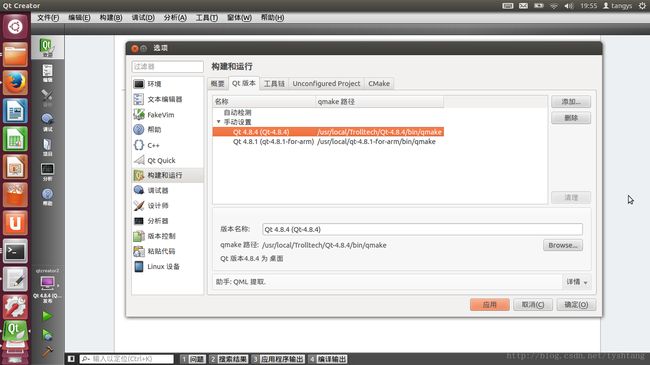Toggle the sidebar button in status bar
The height and width of the screenshot is (365, 650).
[x=71, y=359]
